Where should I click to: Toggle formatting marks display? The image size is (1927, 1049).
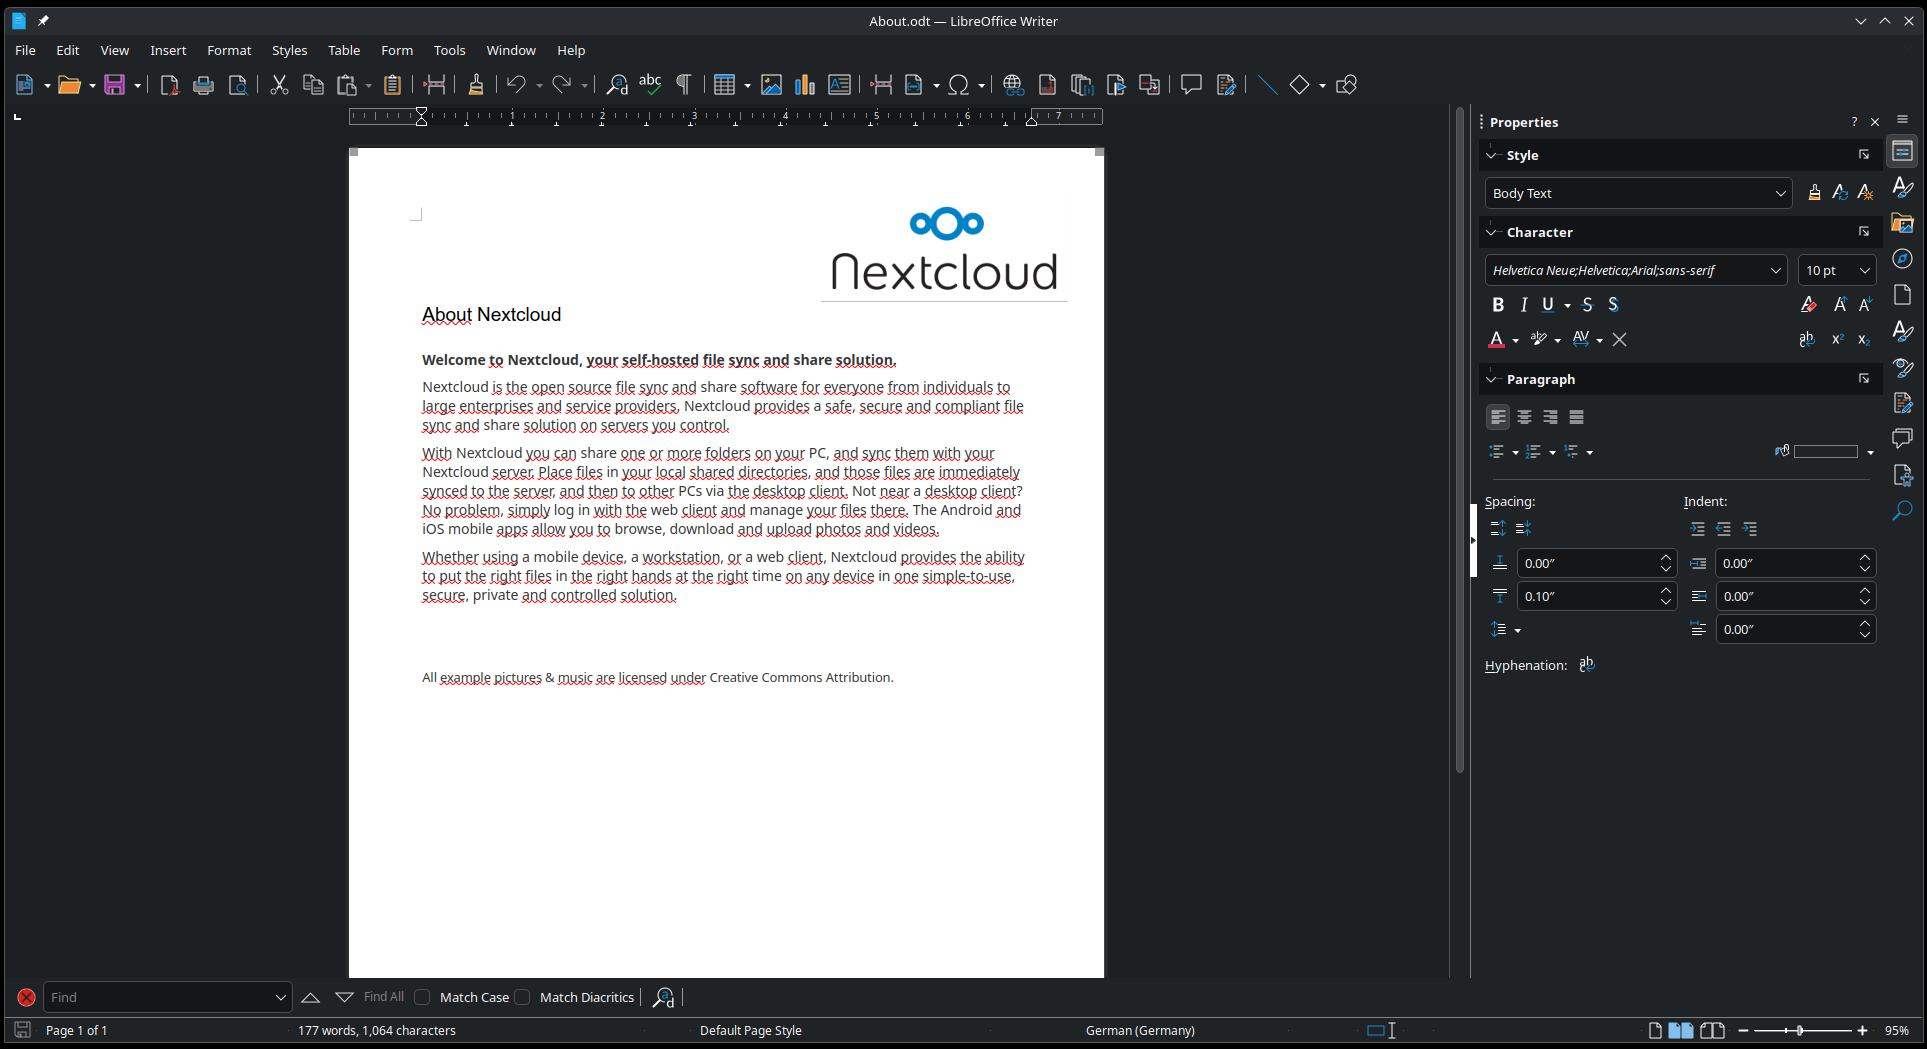683,85
